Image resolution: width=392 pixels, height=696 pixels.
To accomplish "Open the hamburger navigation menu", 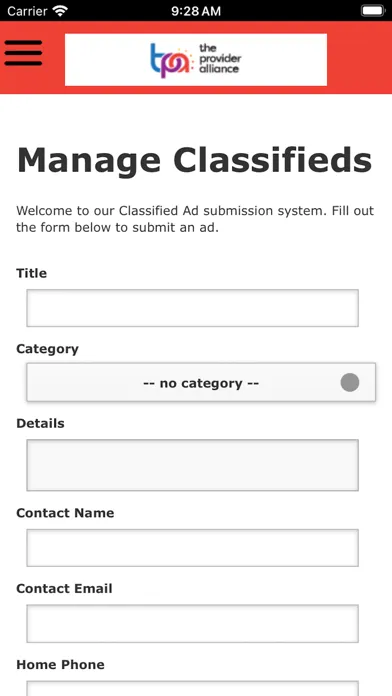I will pos(23,53).
